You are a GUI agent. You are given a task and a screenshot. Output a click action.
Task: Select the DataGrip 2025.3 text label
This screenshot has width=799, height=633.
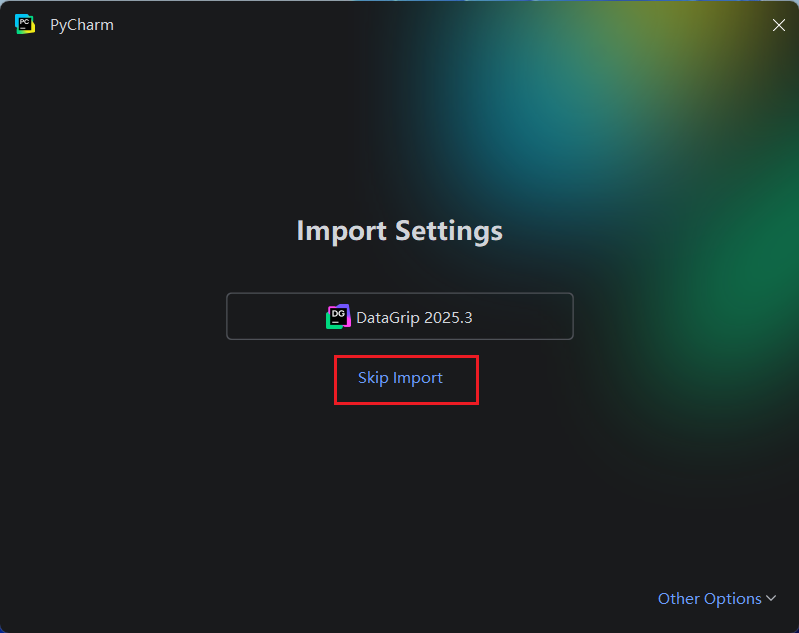414,318
